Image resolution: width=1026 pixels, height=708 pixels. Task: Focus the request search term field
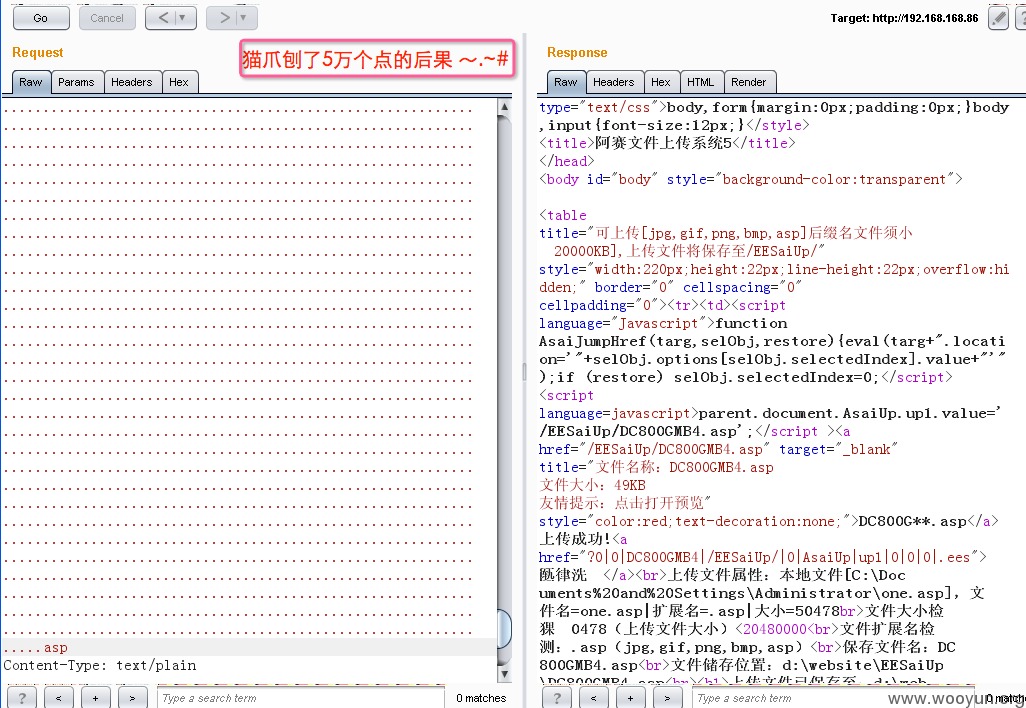[x=301, y=698]
